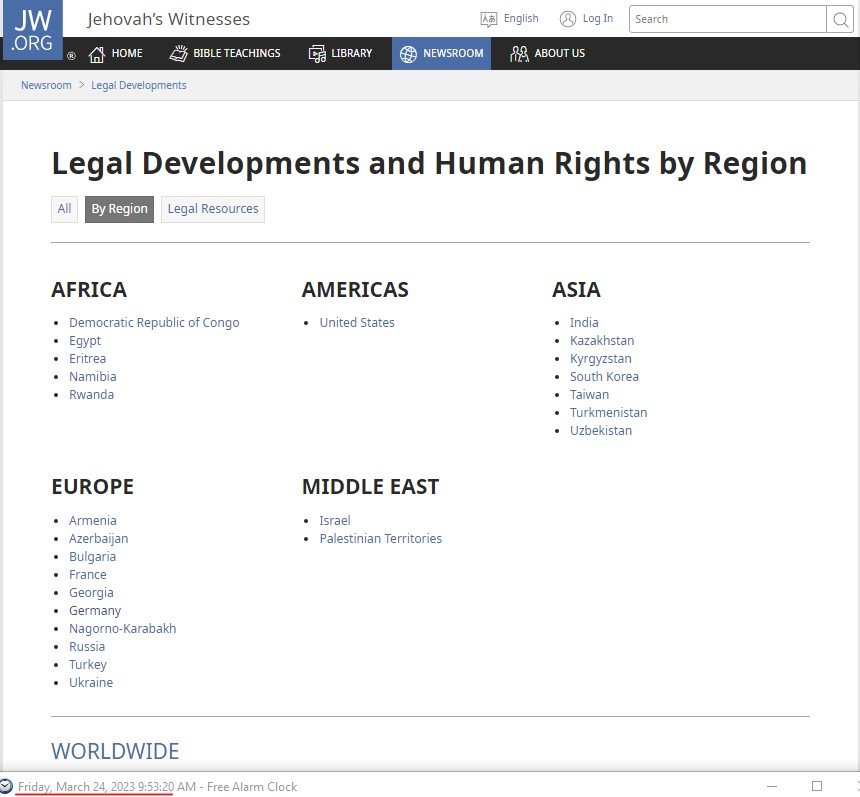The image size is (860, 797).
Task: Click the MIDDLE EAST region heading
Action: (x=371, y=487)
